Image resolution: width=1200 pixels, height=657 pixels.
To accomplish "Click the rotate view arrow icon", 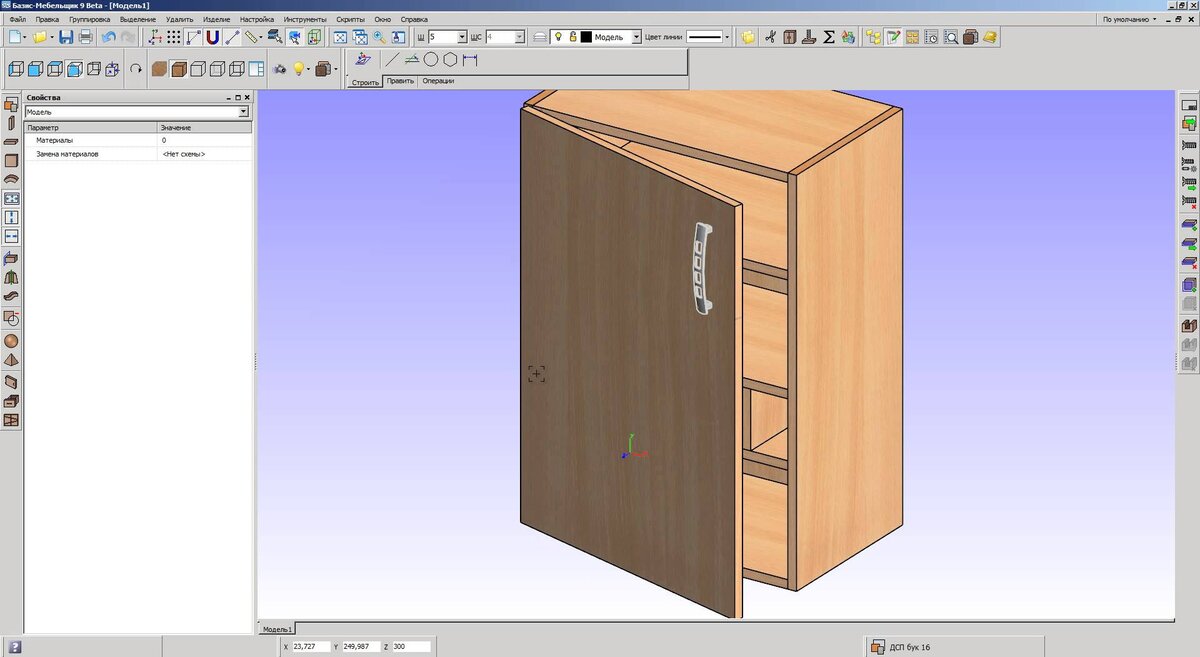I will click(136, 70).
